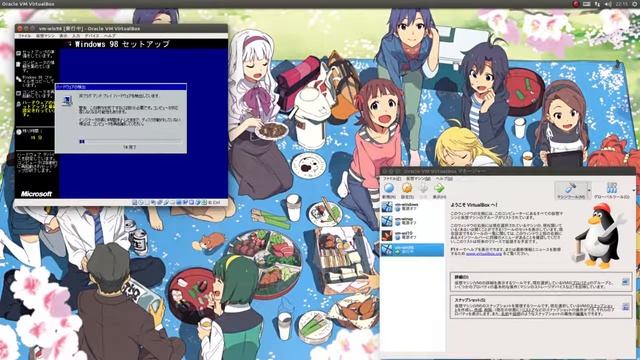
Task: Click icon at right of Snapshots panel
Action: point(625,307)
